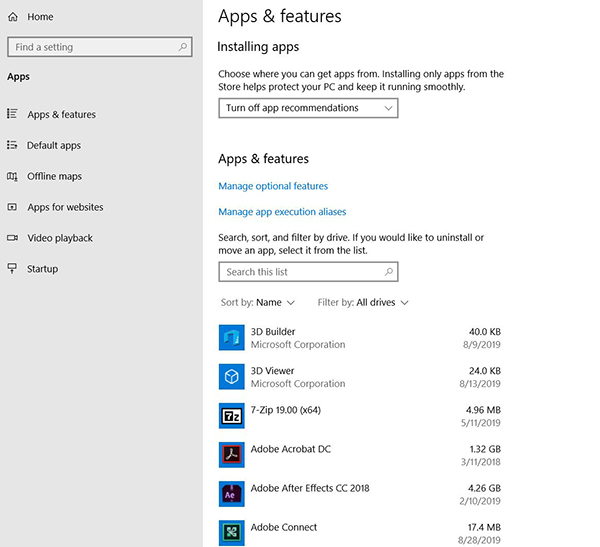Select the 3D Viewer app name

pyautogui.click(x=272, y=371)
